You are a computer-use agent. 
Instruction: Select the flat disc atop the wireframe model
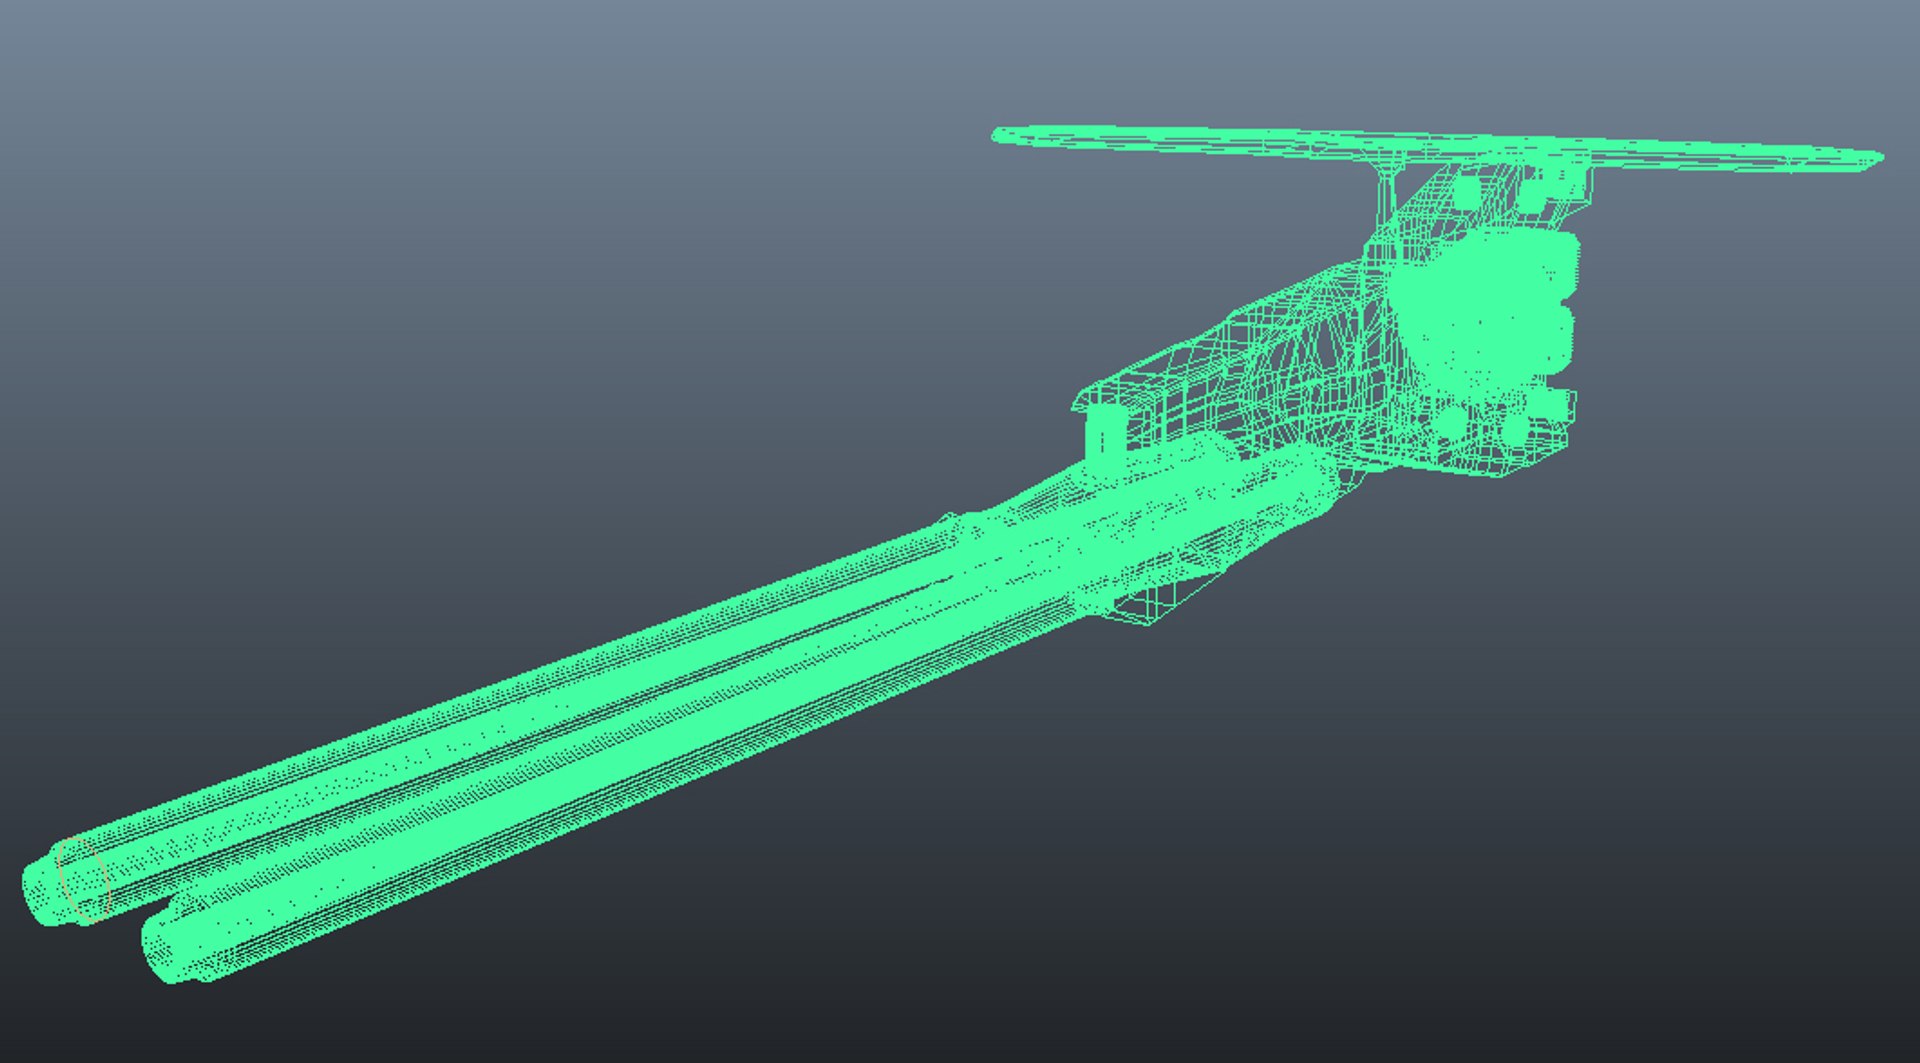1437,148
